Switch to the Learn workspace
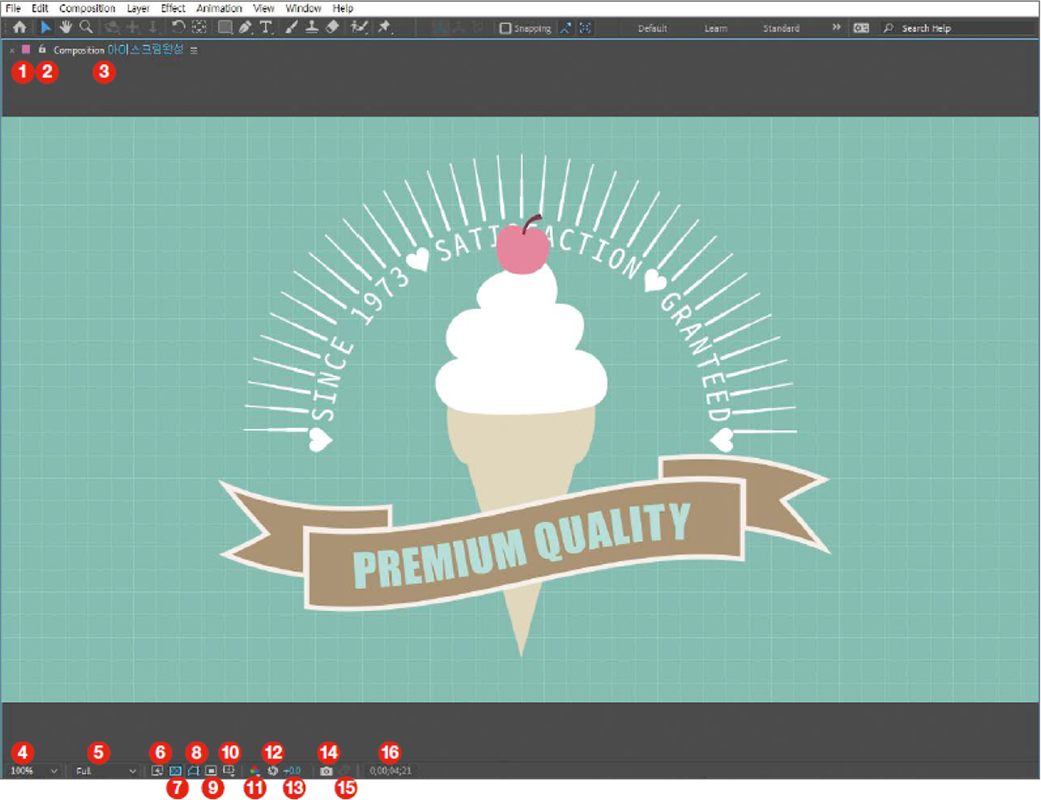1041x800 pixels. 716,29
